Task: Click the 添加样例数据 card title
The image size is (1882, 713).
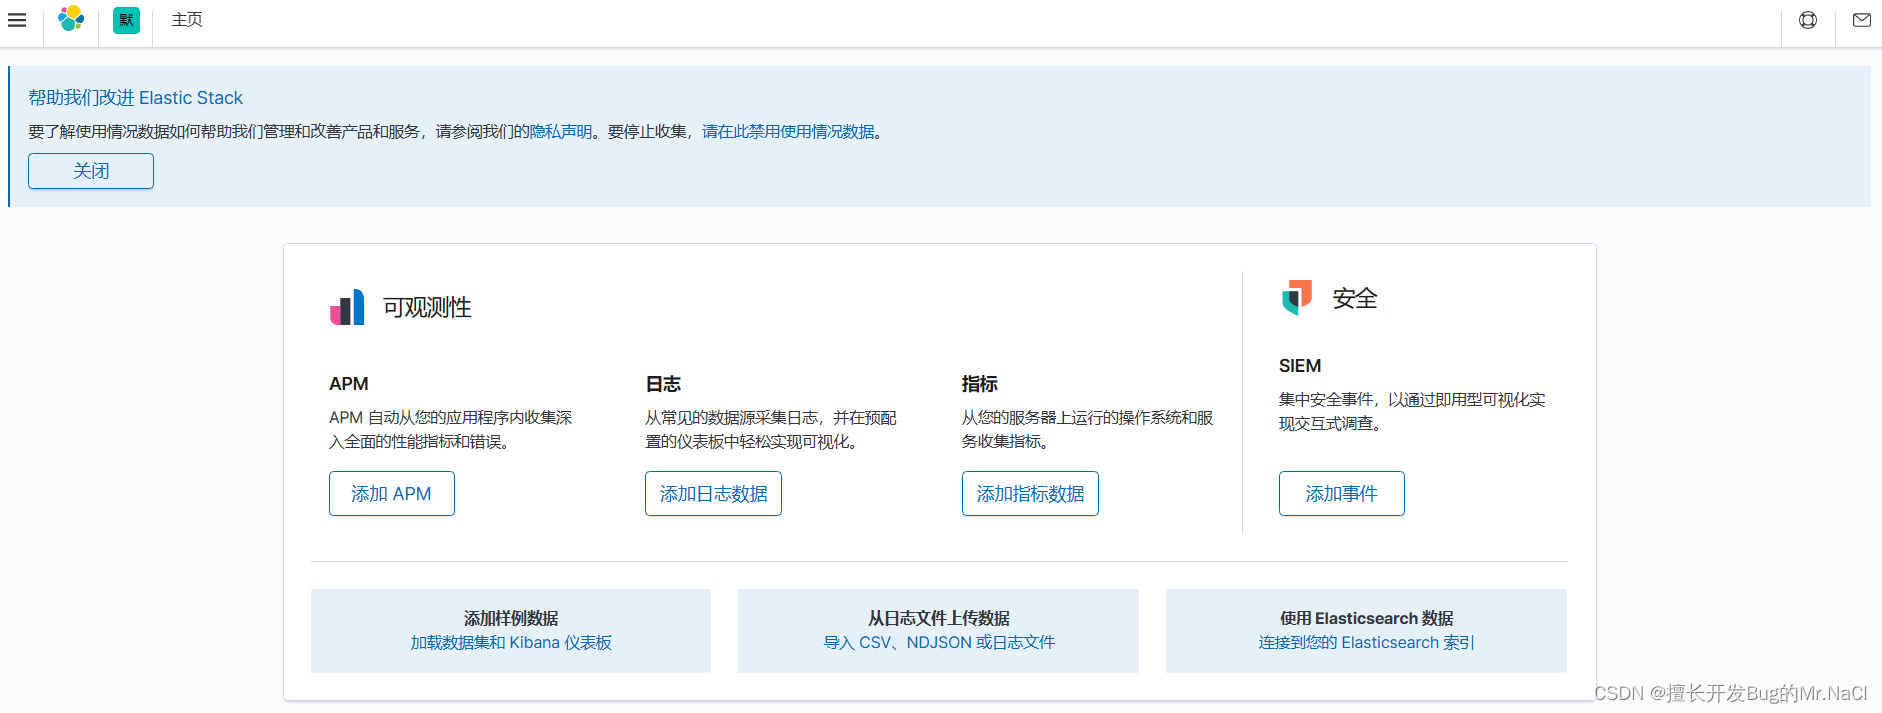Action: [511, 618]
